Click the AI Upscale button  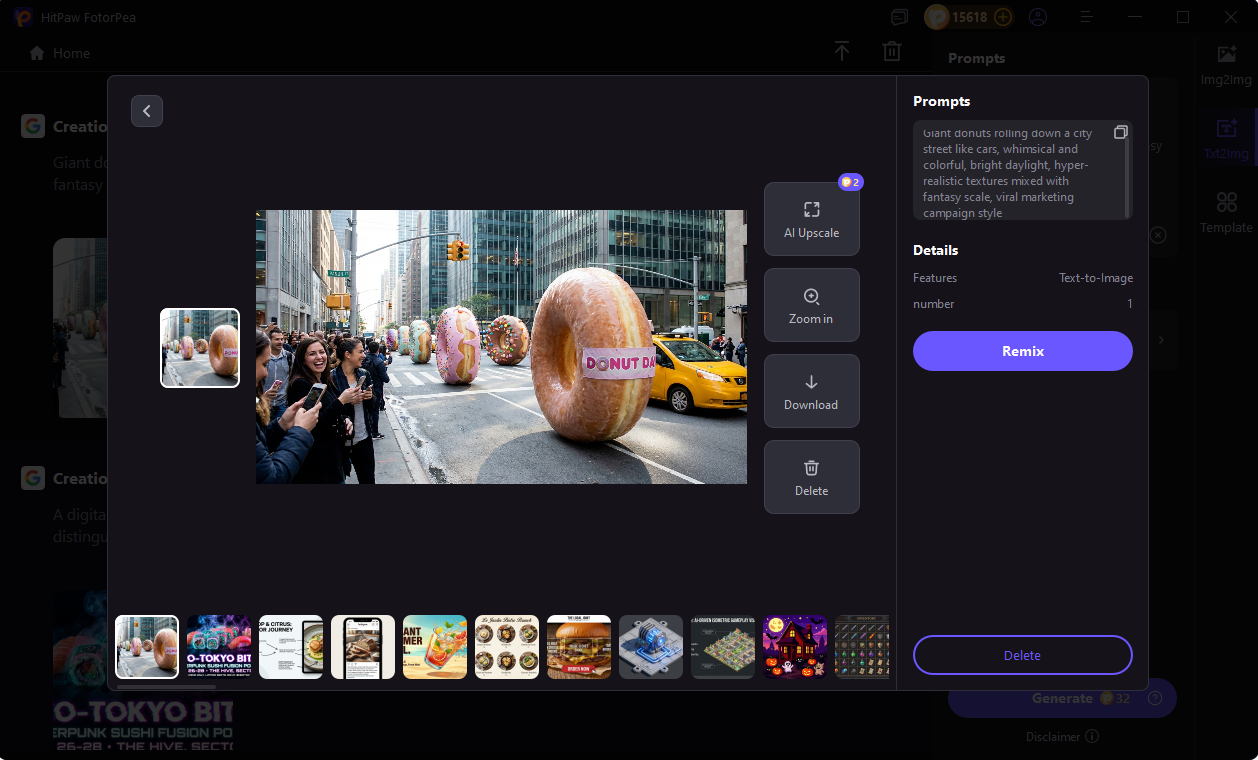(x=811, y=219)
